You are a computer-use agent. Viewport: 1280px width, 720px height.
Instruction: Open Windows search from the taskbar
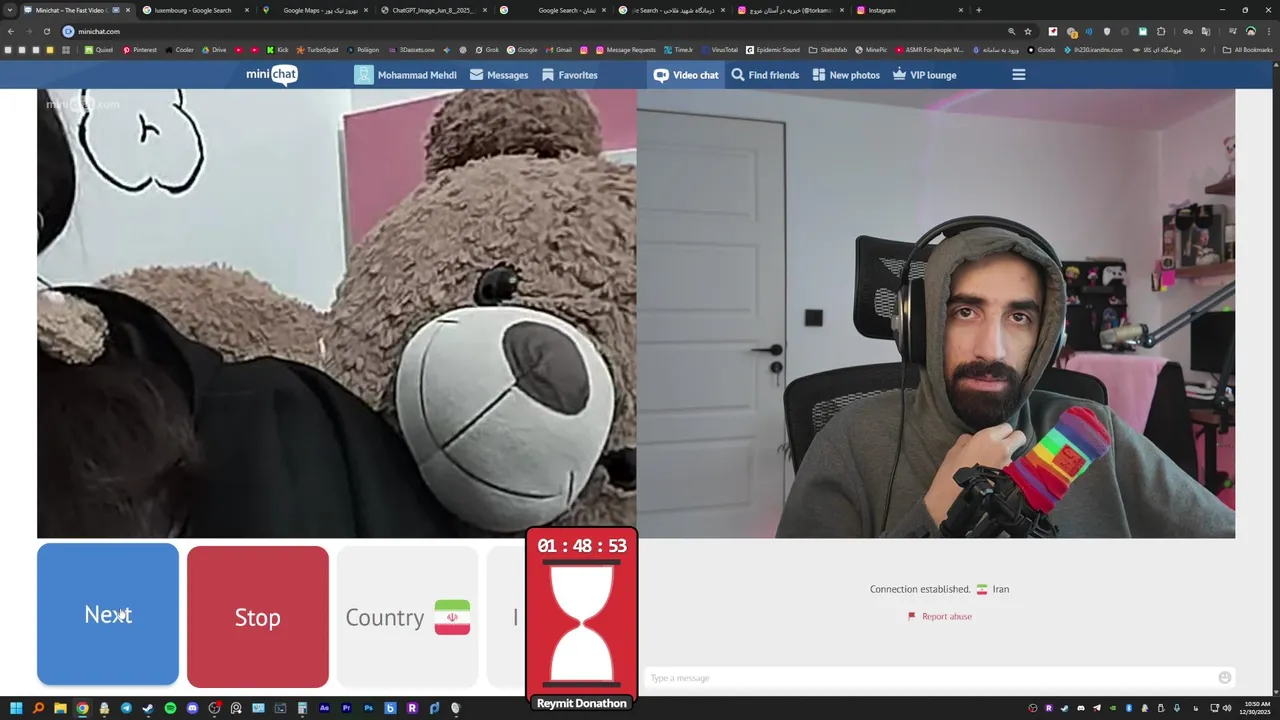click(x=38, y=708)
